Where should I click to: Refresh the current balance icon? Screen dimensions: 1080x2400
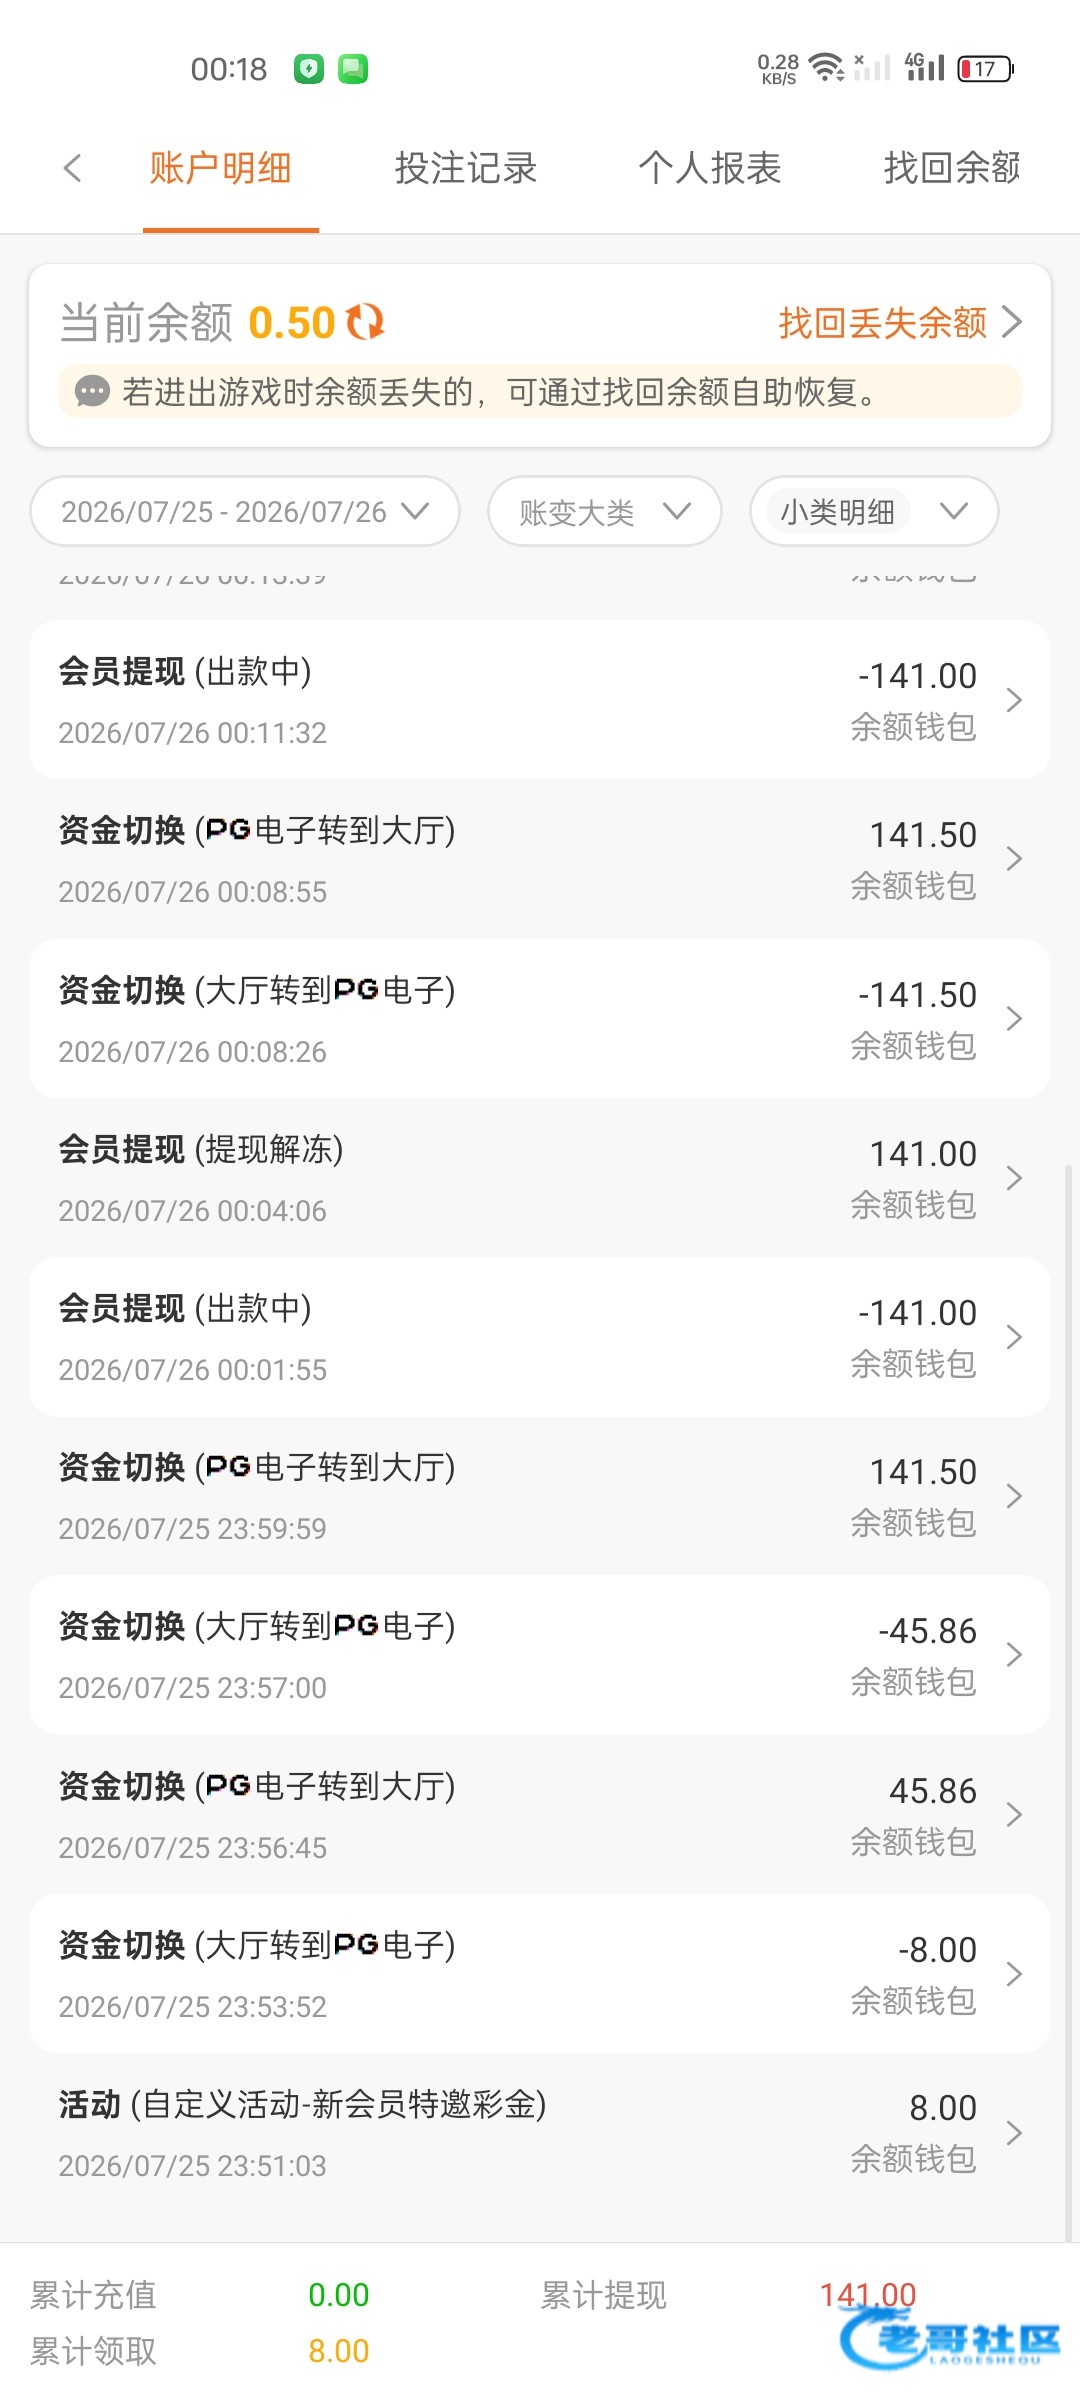tap(365, 322)
